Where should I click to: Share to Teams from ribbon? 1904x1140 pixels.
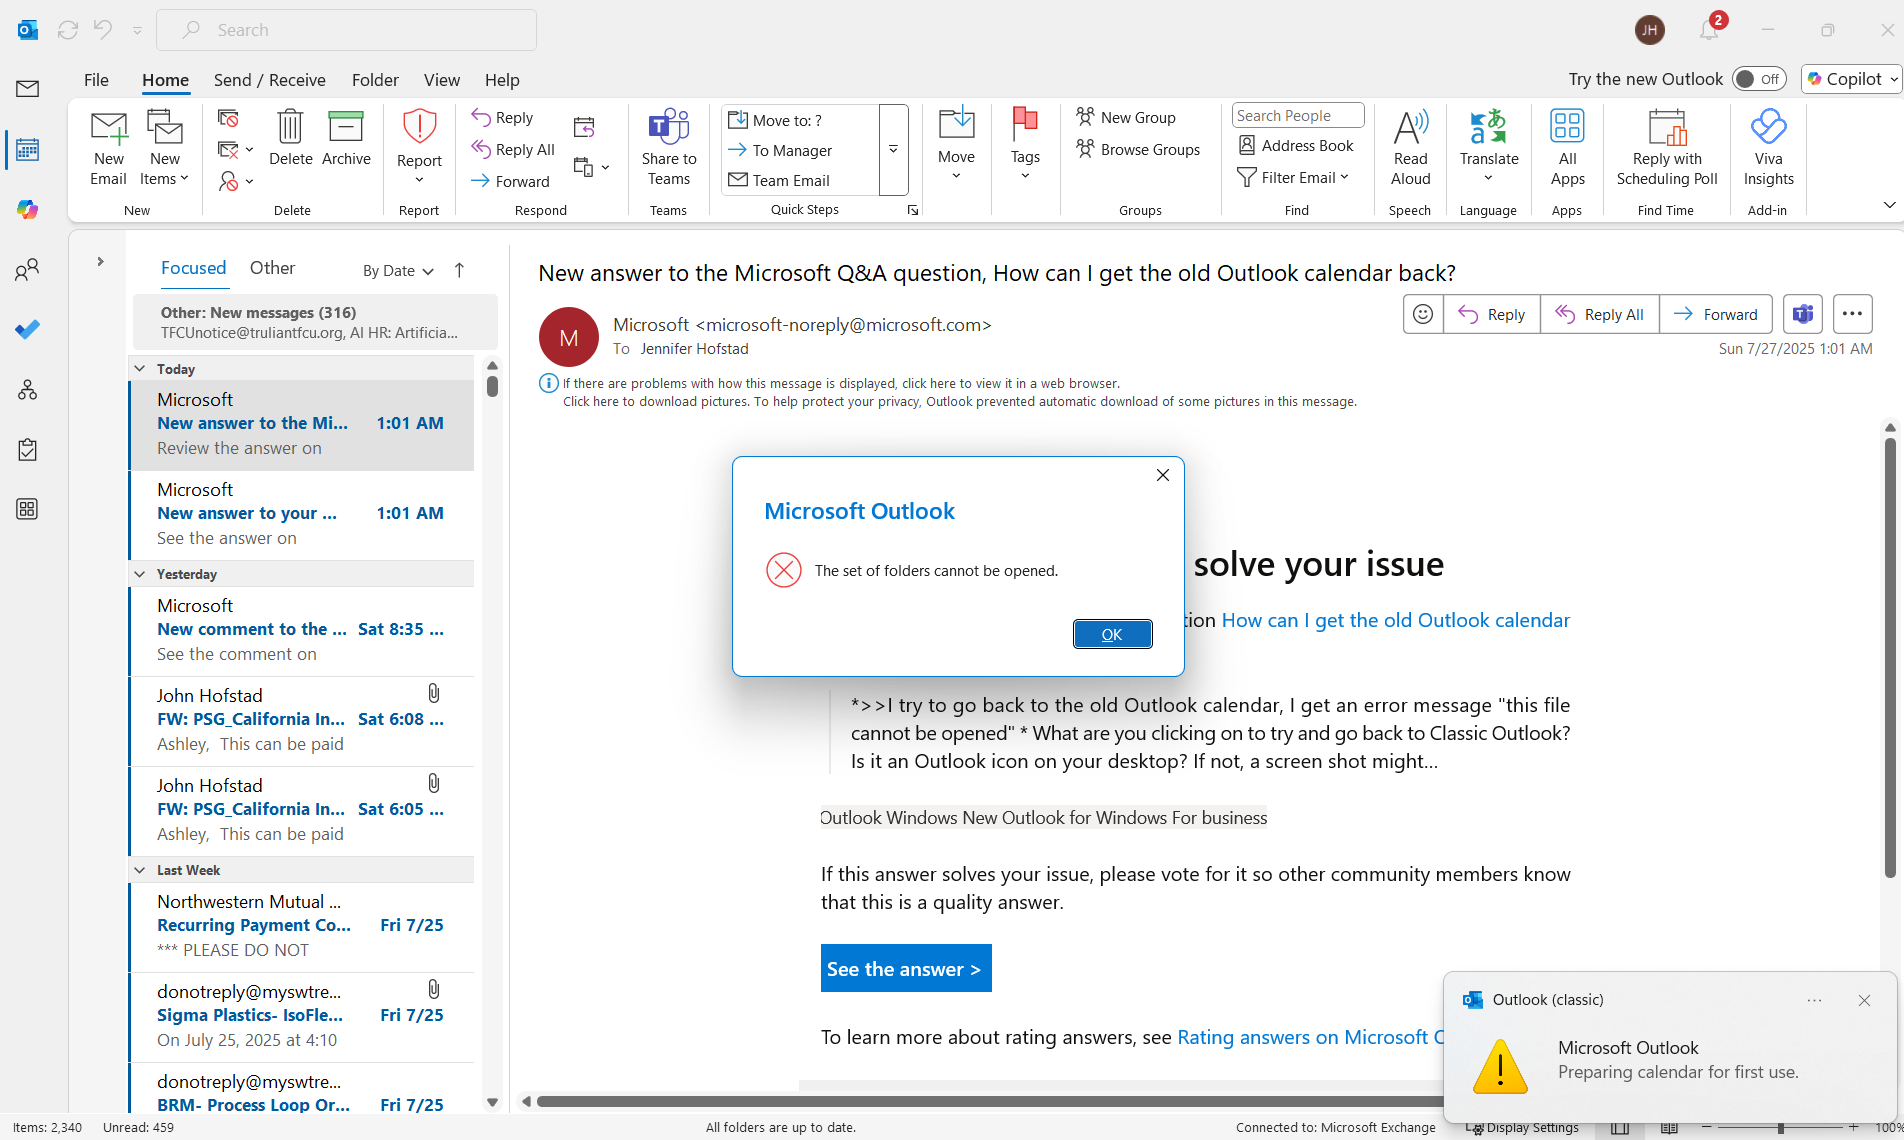669,148
